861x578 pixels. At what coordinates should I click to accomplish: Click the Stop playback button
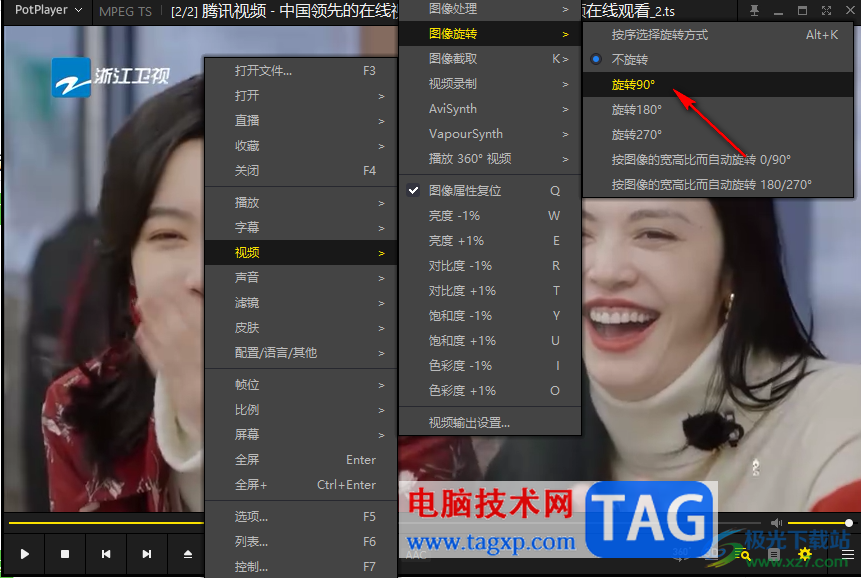coord(65,554)
